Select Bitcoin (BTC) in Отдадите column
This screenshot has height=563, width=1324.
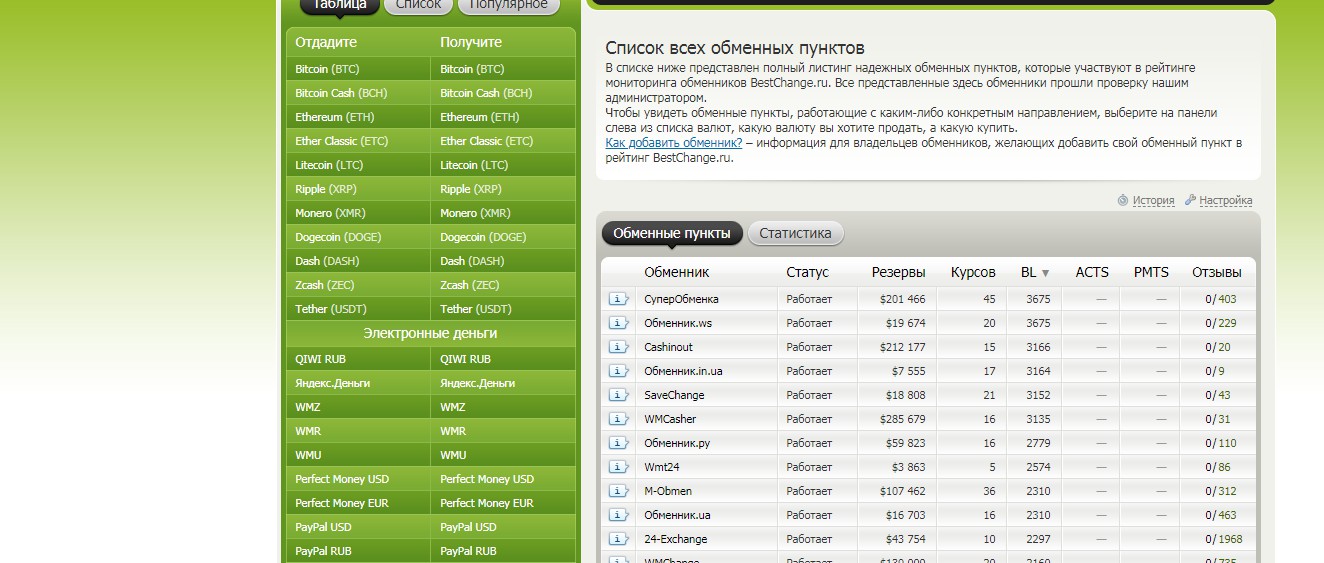[358, 69]
